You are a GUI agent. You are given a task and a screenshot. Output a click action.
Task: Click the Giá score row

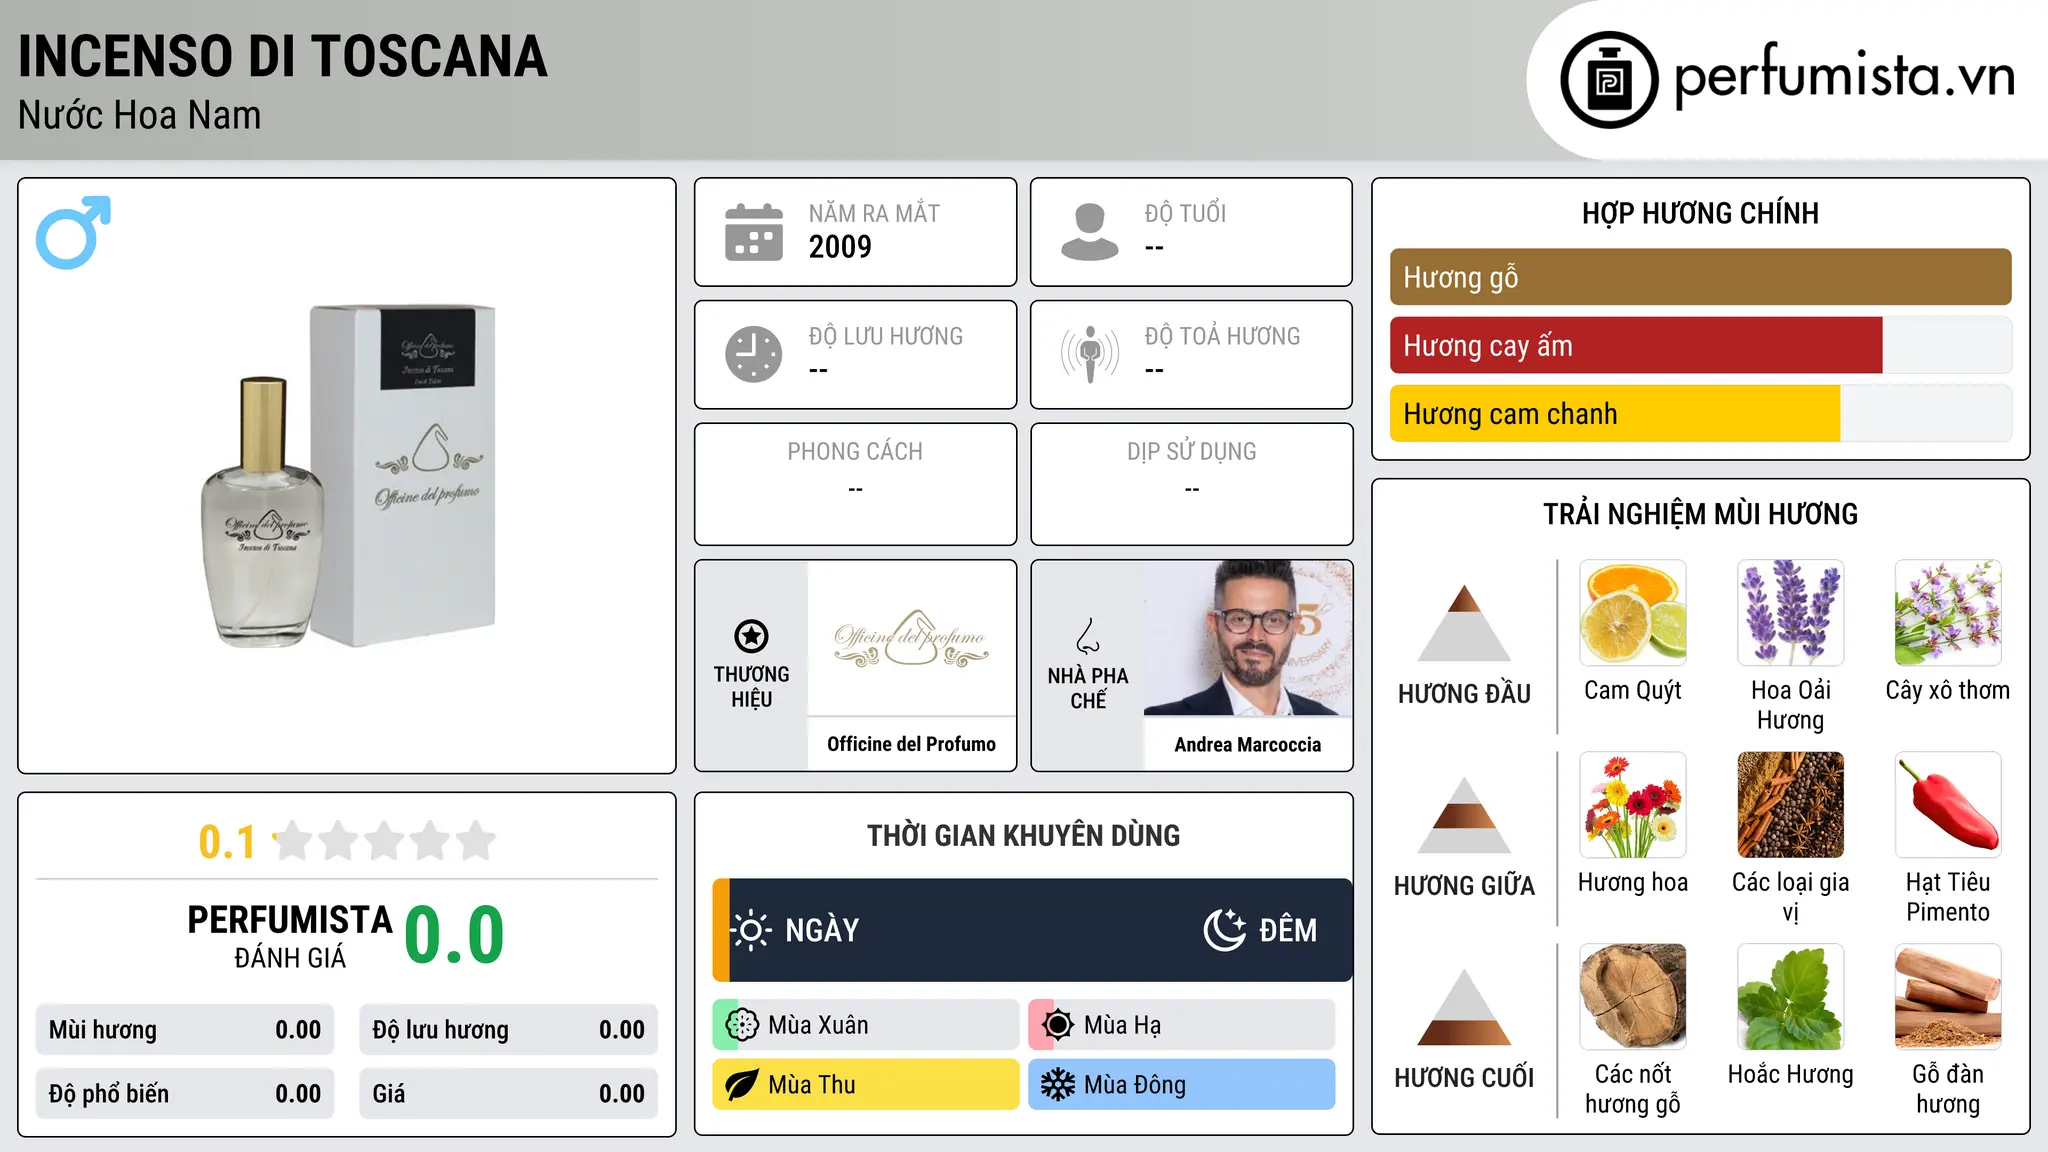(508, 1094)
